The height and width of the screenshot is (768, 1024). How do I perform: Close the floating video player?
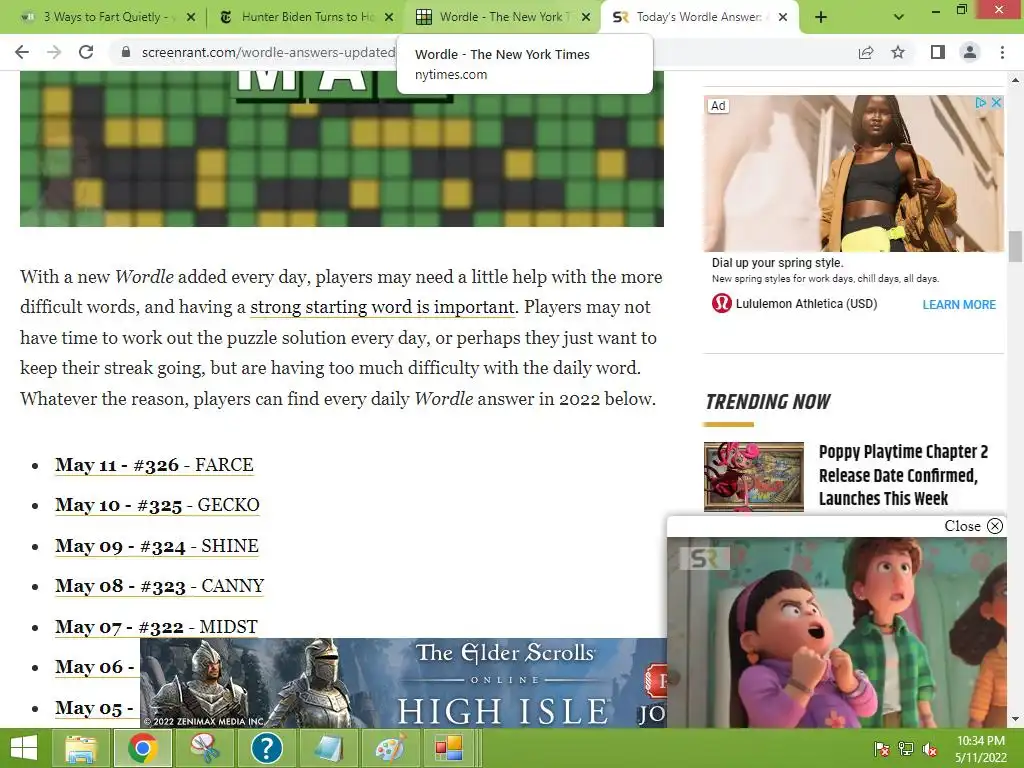coord(973,526)
